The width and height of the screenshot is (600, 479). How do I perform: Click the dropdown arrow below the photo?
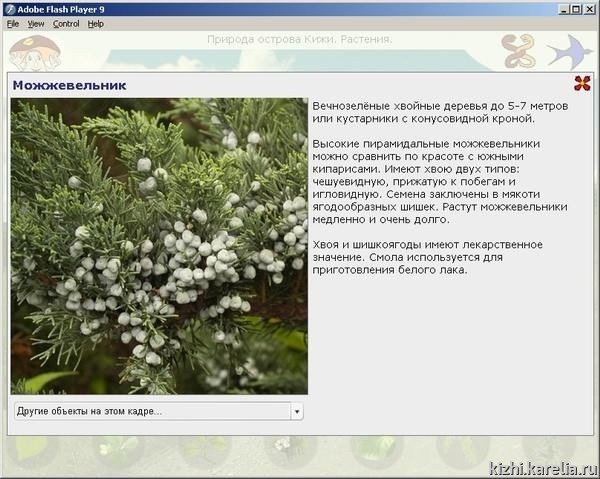click(297, 411)
